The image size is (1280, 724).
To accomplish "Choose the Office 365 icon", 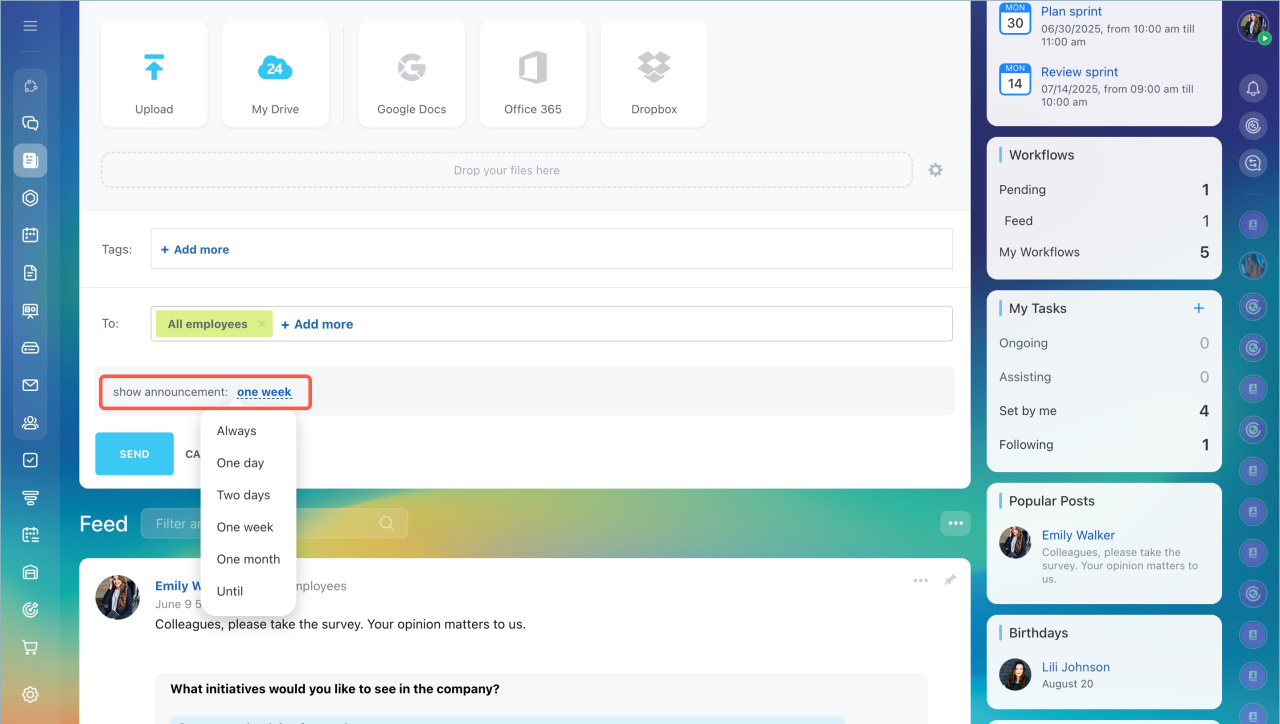I will [x=533, y=75].
